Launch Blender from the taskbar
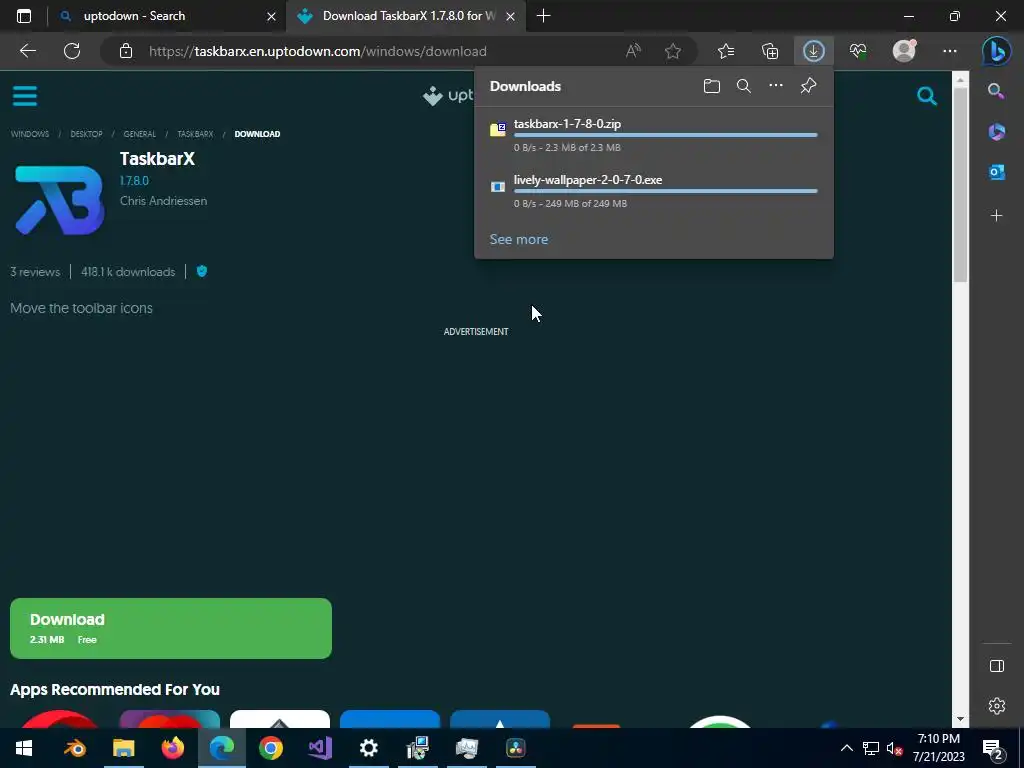1024x768 pixels. 74,748
